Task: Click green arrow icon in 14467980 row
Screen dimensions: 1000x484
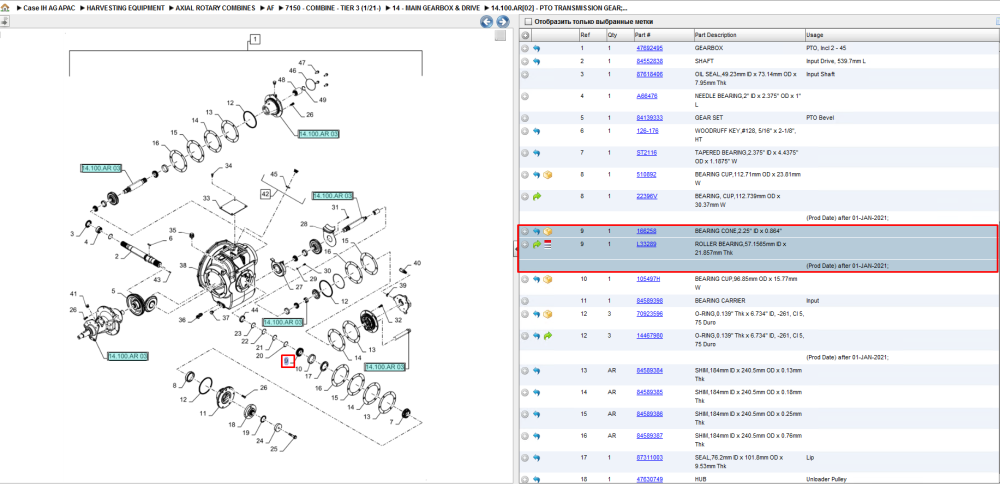Action: pyautogui.click(x=547, y=336)
